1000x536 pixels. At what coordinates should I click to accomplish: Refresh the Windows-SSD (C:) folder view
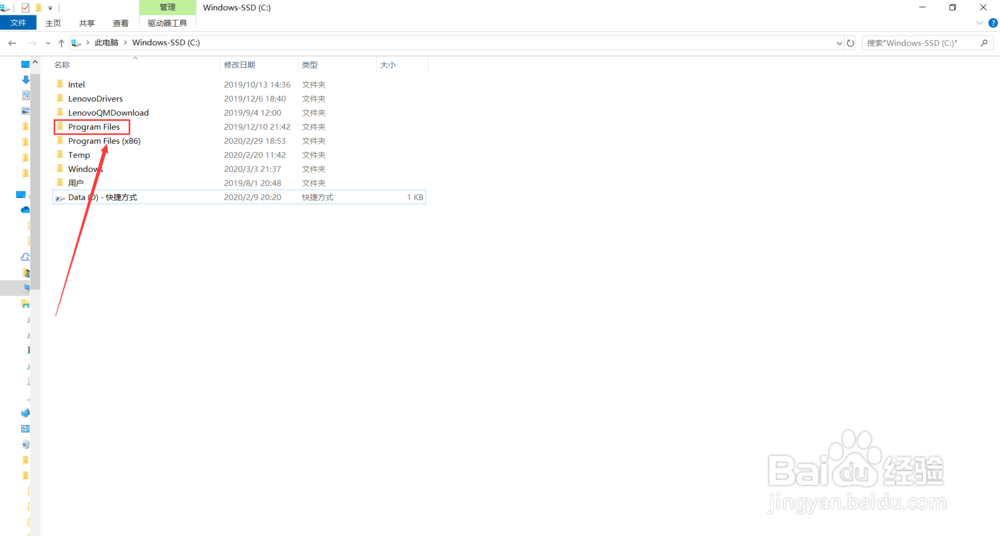pyautogui.click(x=850, y=43)
